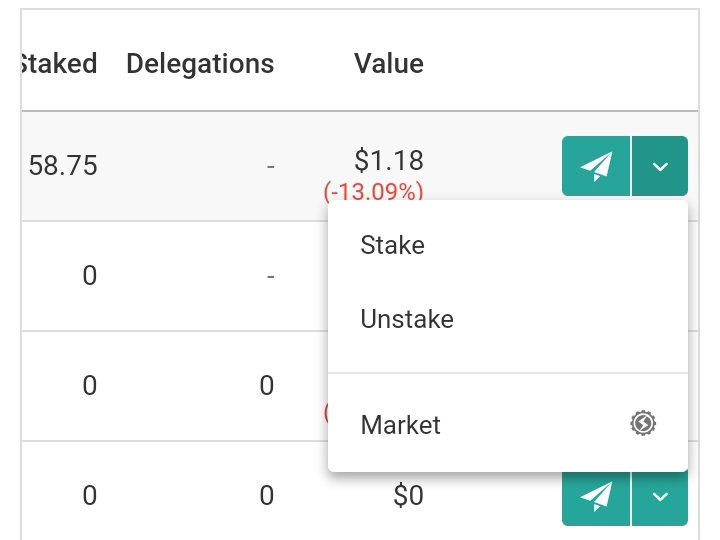Click the delegations dash in second row

coord(270,276)
